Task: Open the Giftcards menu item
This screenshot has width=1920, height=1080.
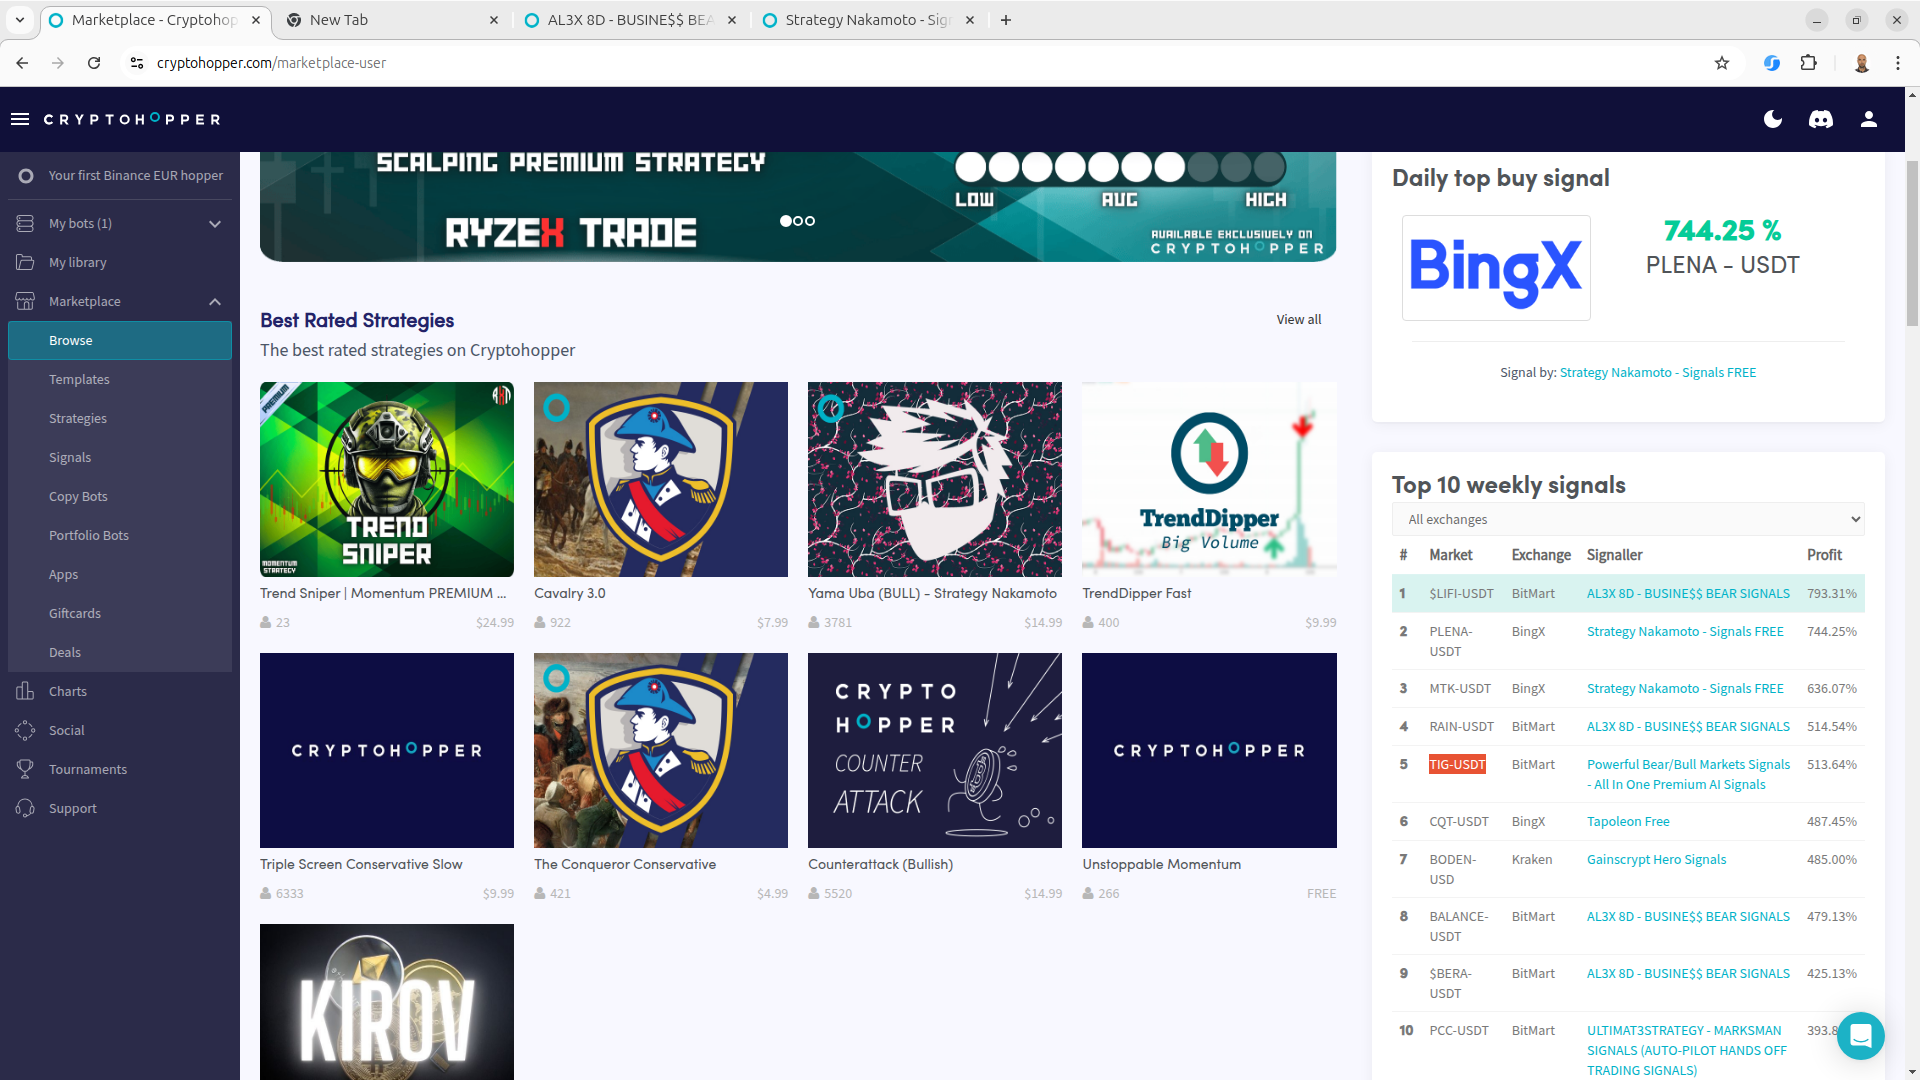Action: [x=120, y=613]
